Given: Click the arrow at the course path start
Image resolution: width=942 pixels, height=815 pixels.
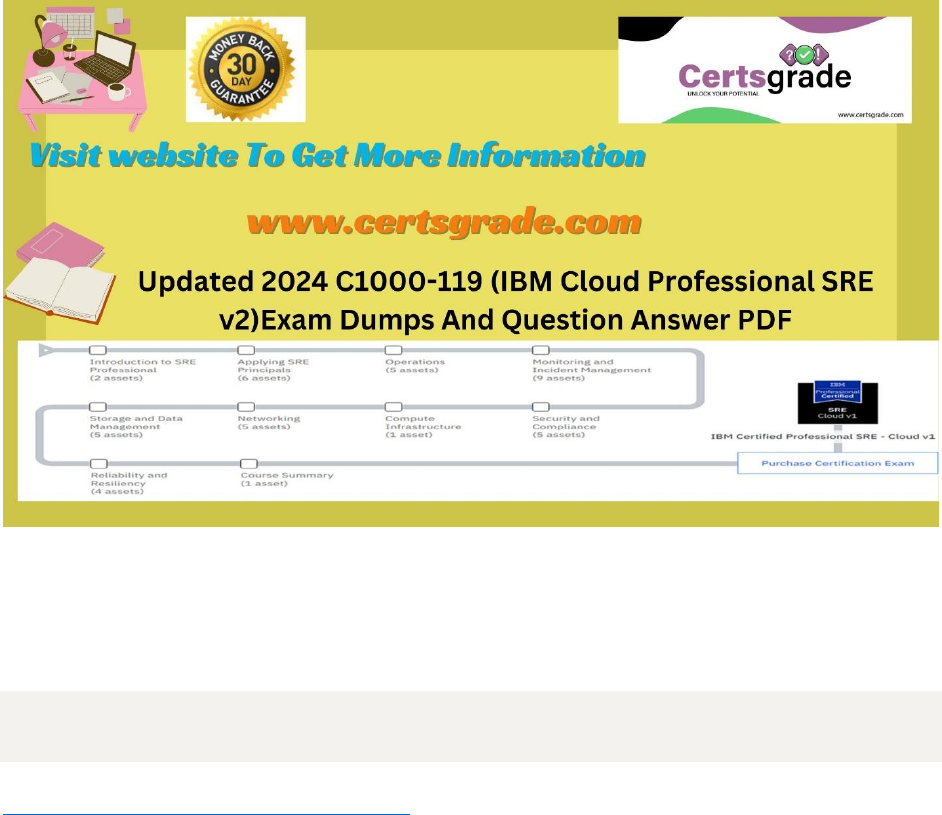Looking at the screenshot, I should [x=46, y=351].
